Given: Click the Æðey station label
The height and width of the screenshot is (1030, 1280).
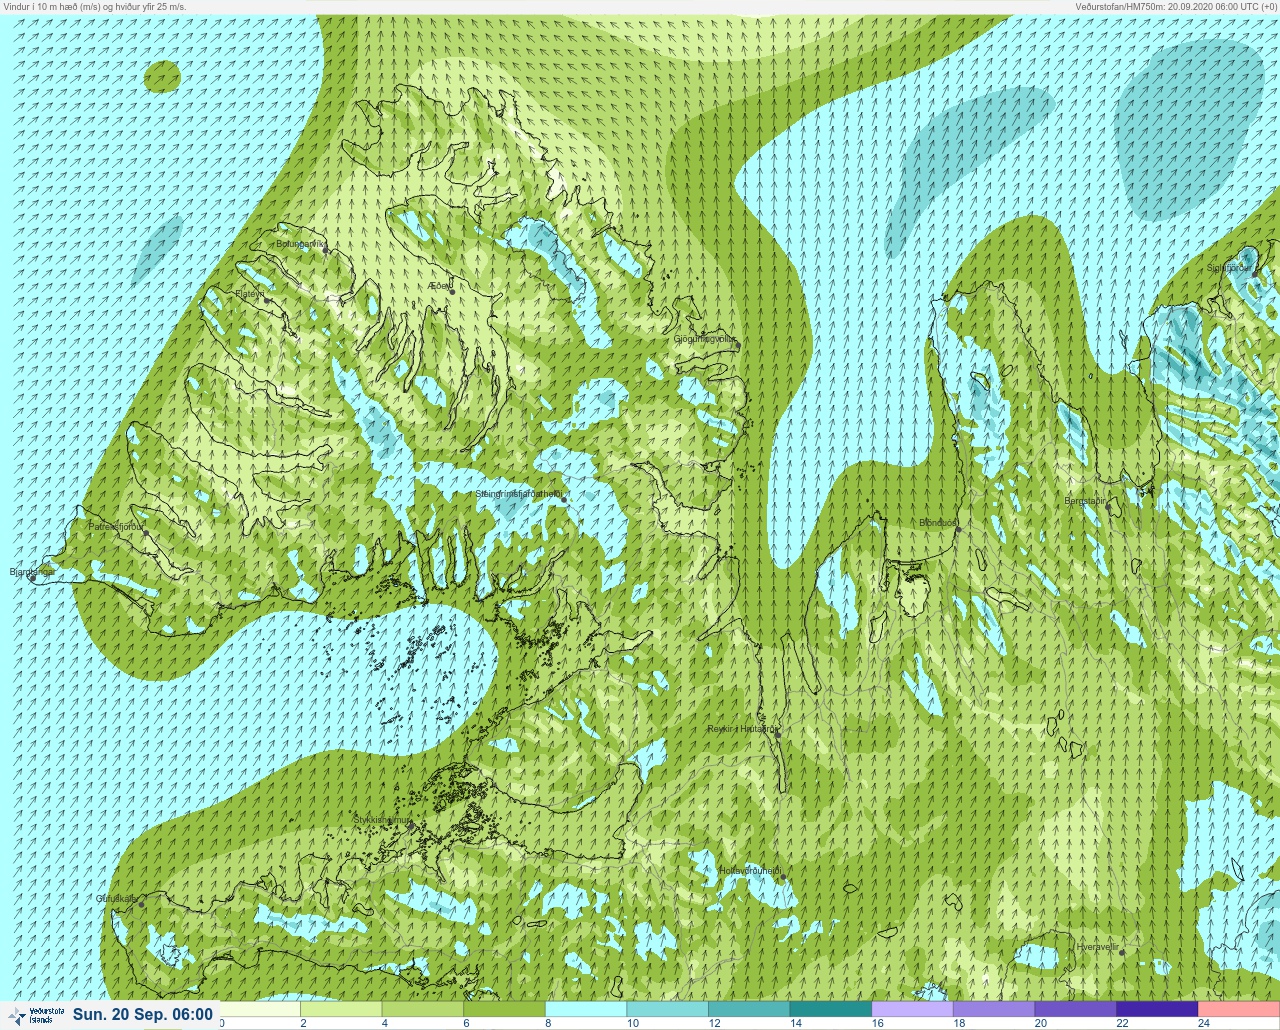Looking at the screenshot, I should click(x=438, y=285).
